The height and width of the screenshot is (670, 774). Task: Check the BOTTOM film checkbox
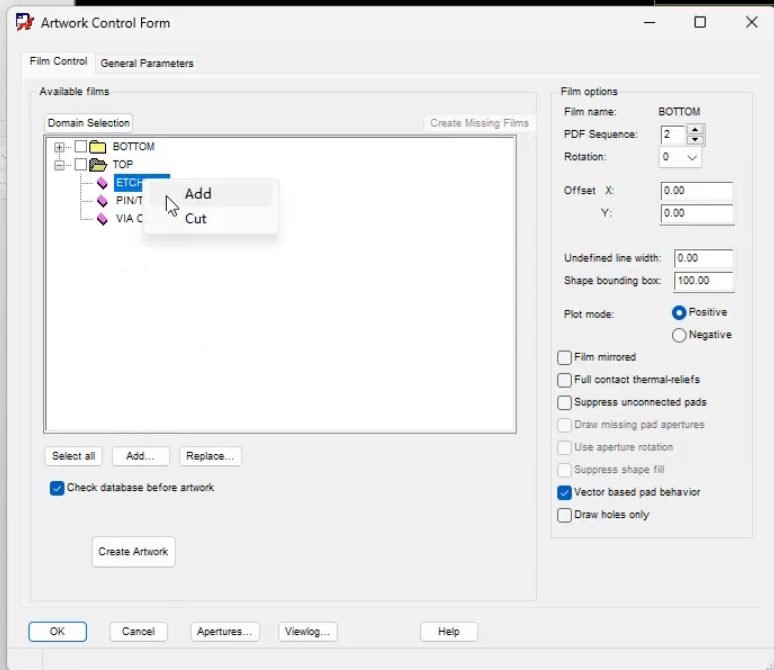[x=80, y=147]
